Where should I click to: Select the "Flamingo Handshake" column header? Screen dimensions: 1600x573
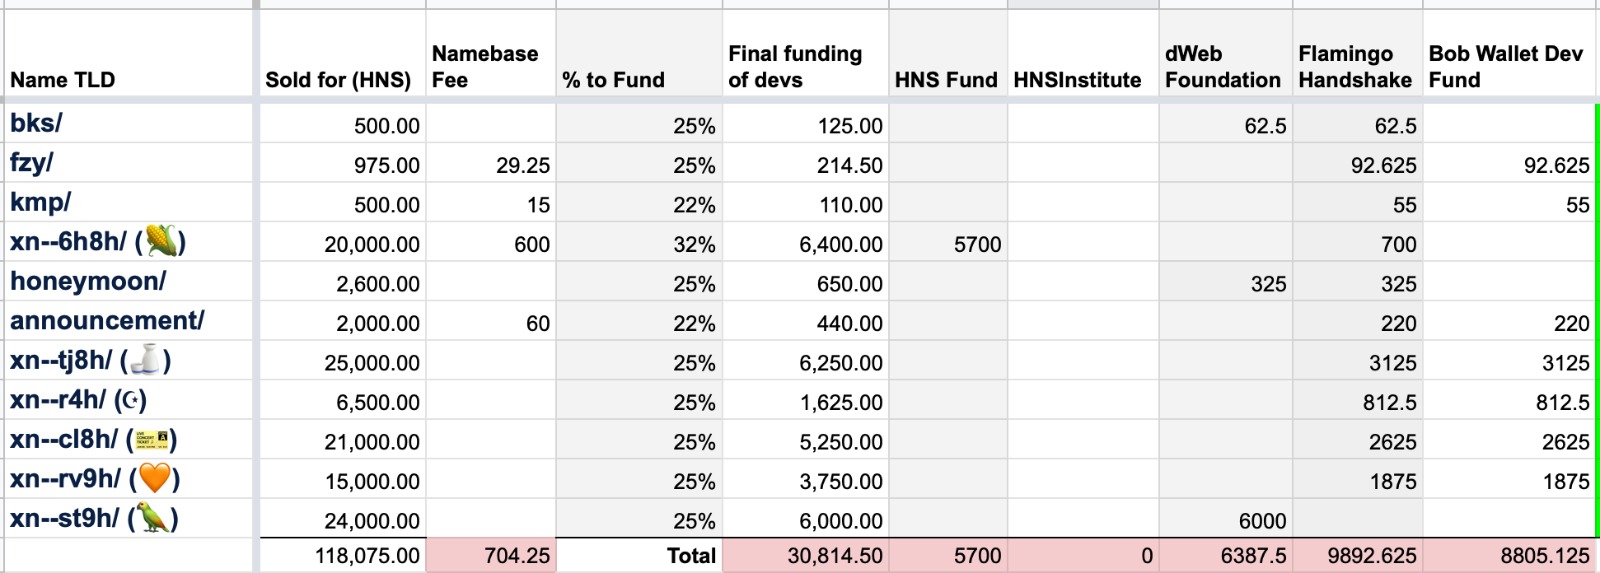point(1354,66)
